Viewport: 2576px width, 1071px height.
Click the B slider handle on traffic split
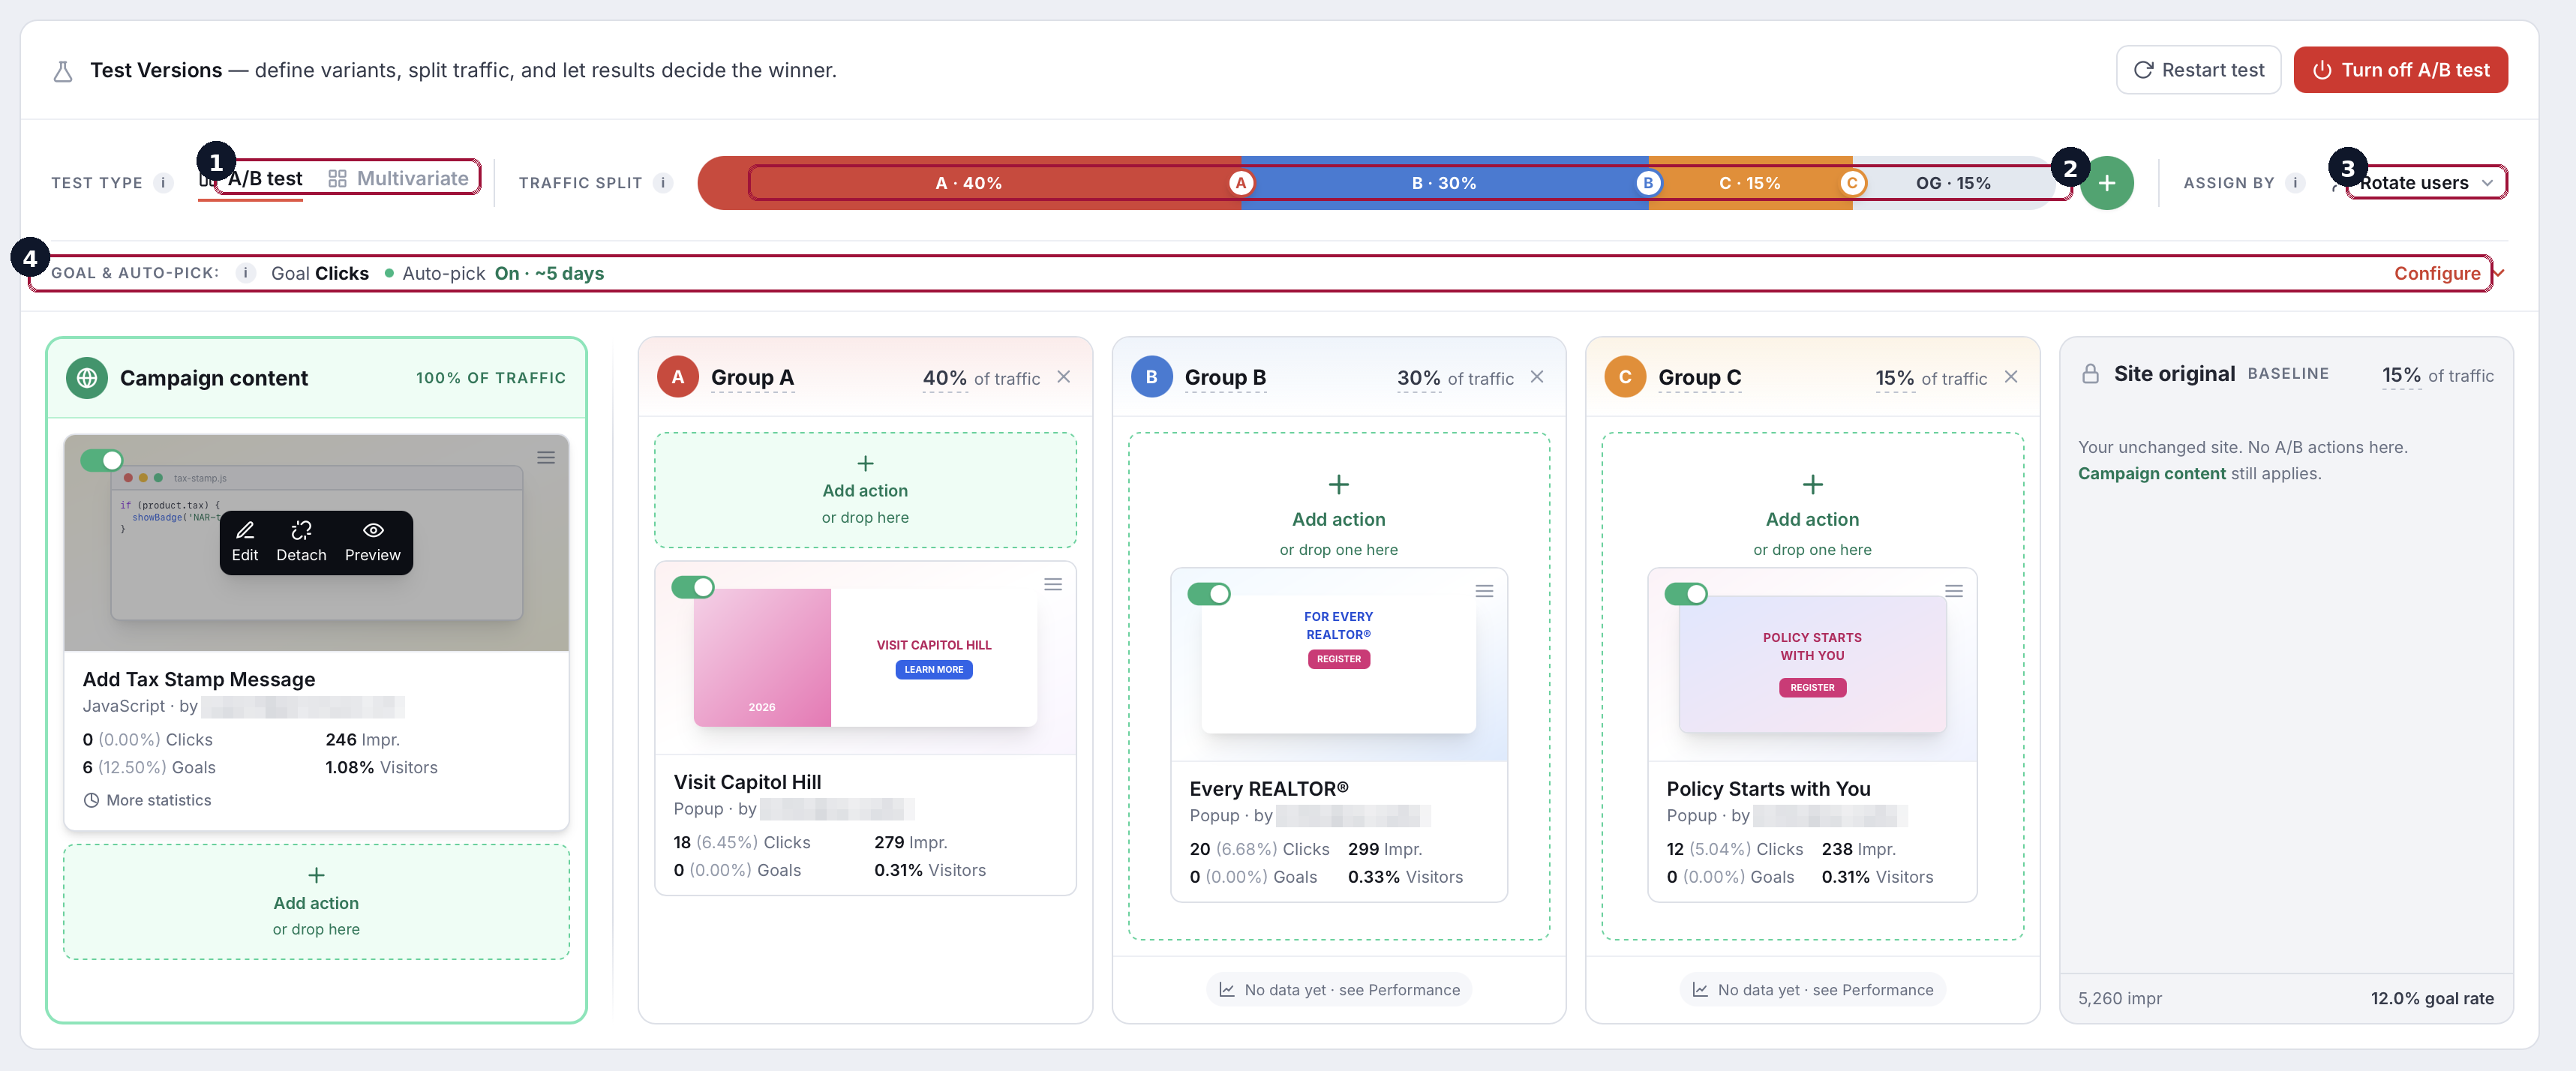point(1648,183)
